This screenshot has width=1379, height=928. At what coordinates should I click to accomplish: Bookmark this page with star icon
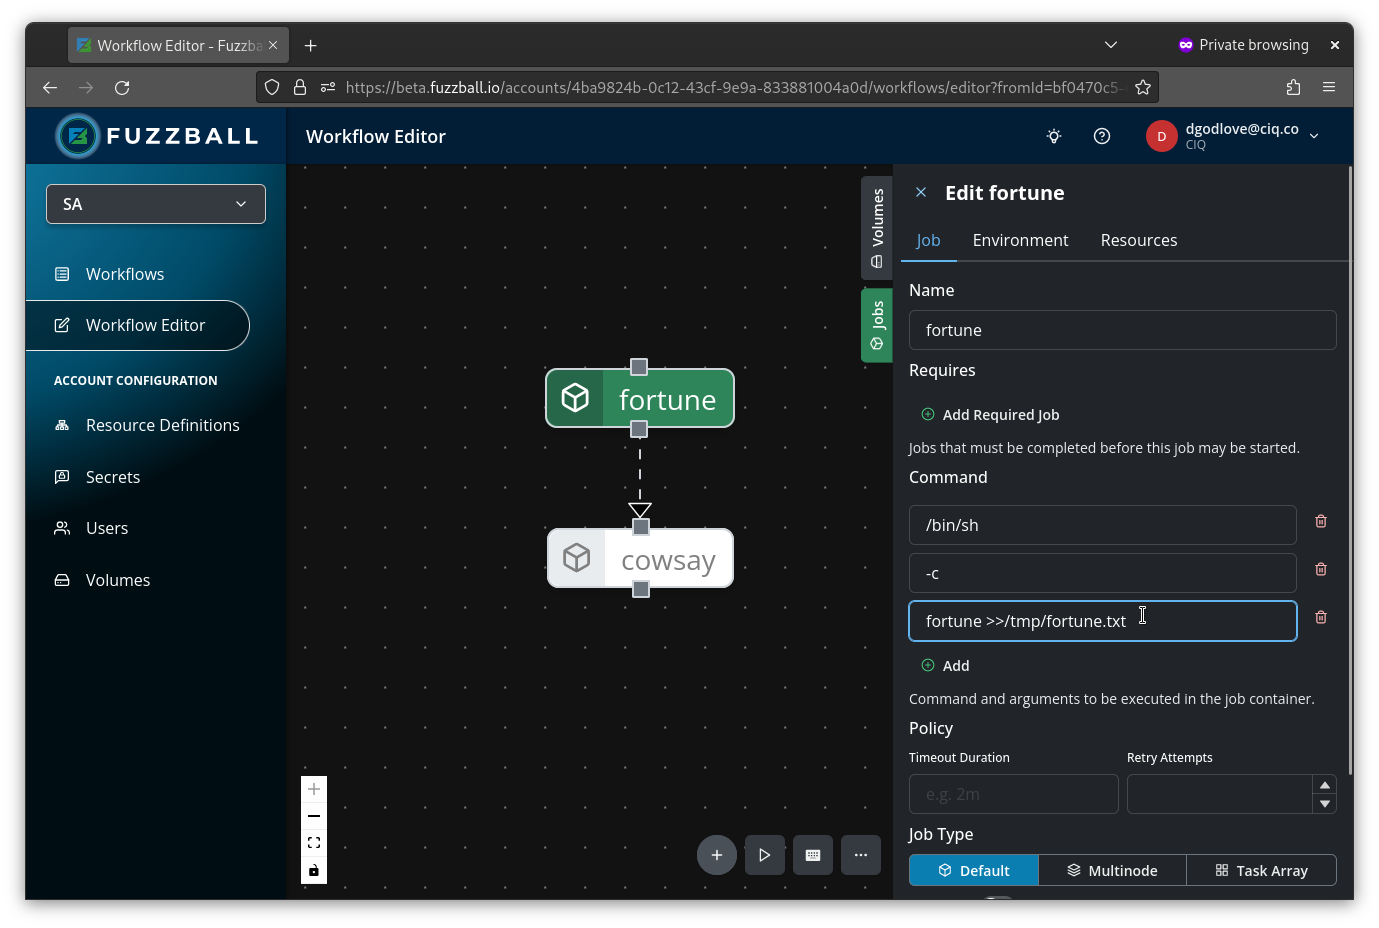(1143, 88)
